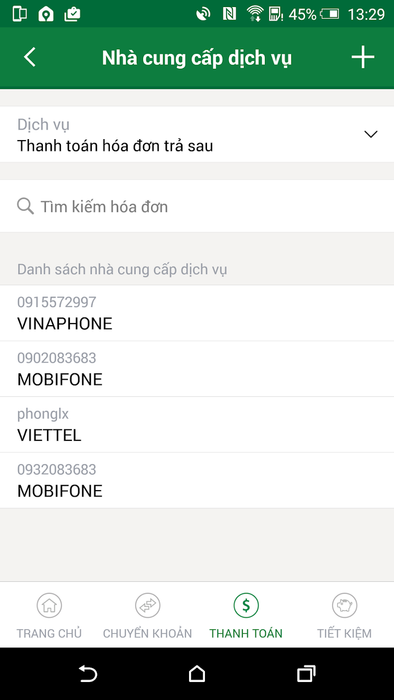Select Thanh Toán dollar icon
394x700 pixels.
tap(246, 605)
